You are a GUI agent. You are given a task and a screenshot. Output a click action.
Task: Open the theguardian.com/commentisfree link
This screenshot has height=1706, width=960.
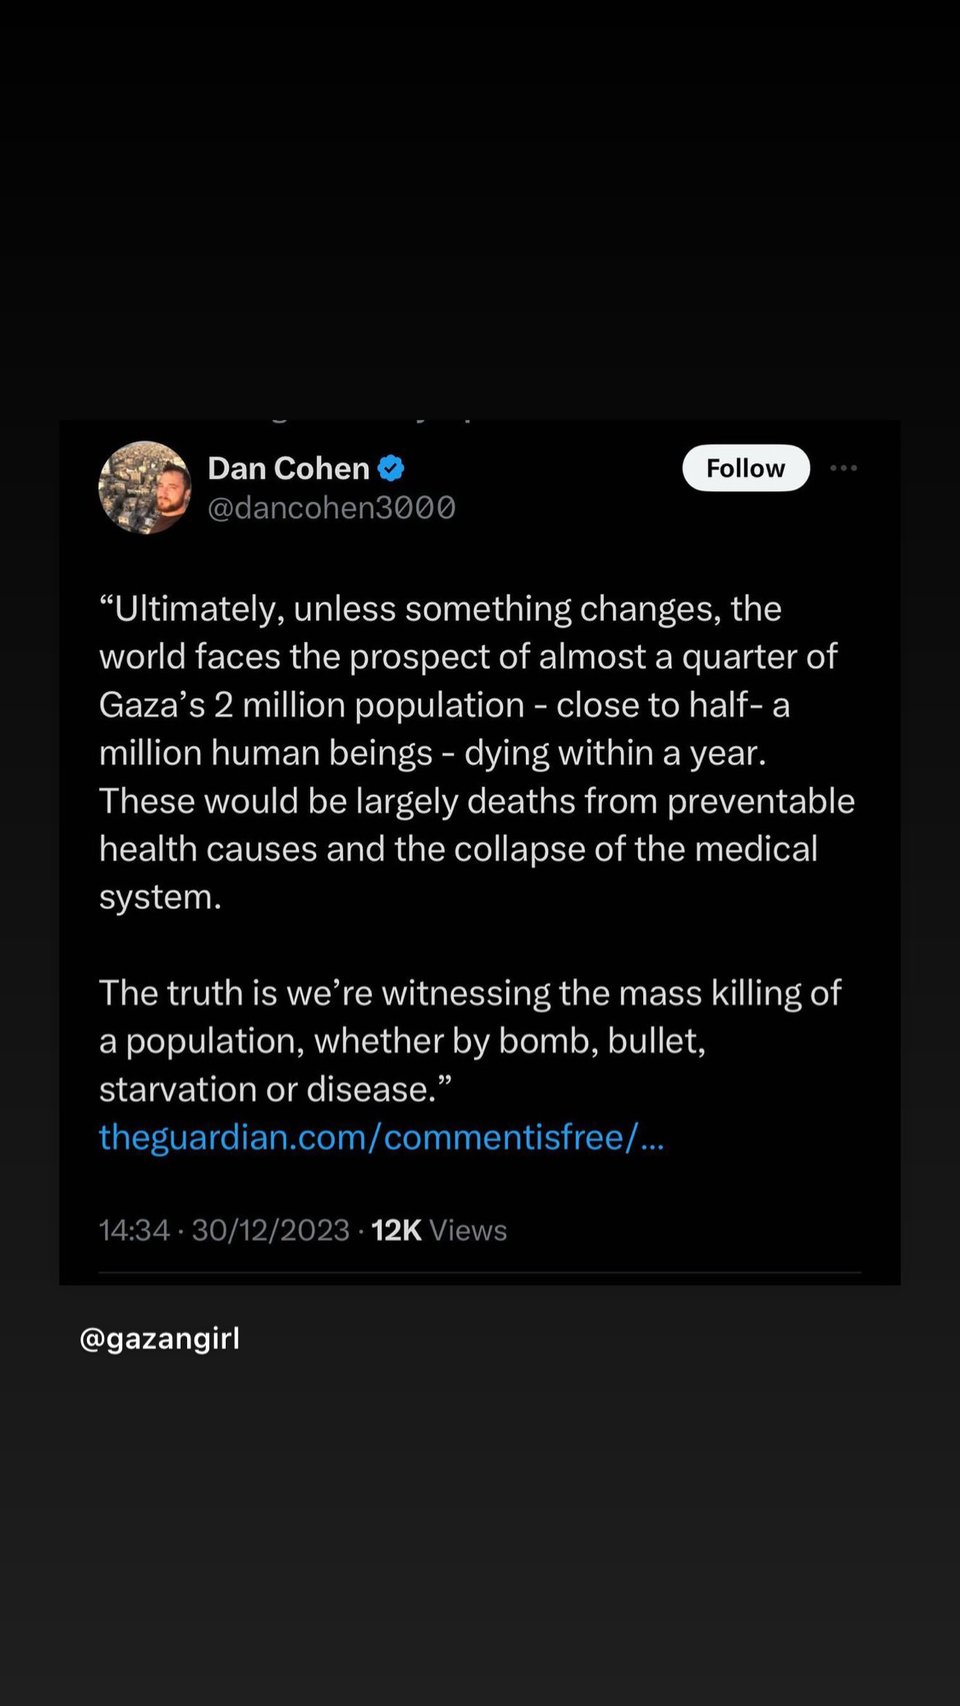pos(381,1137)
